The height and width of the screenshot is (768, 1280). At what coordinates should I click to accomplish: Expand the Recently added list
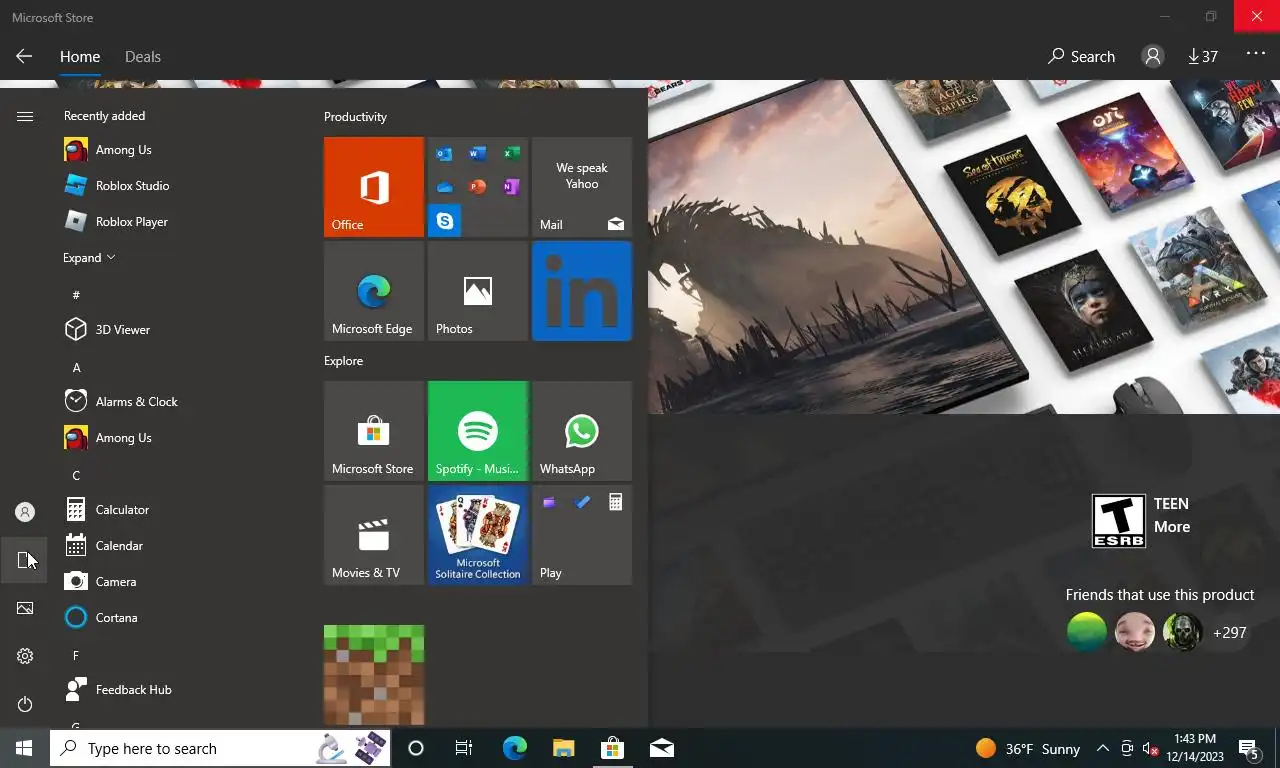coord(89,258)
